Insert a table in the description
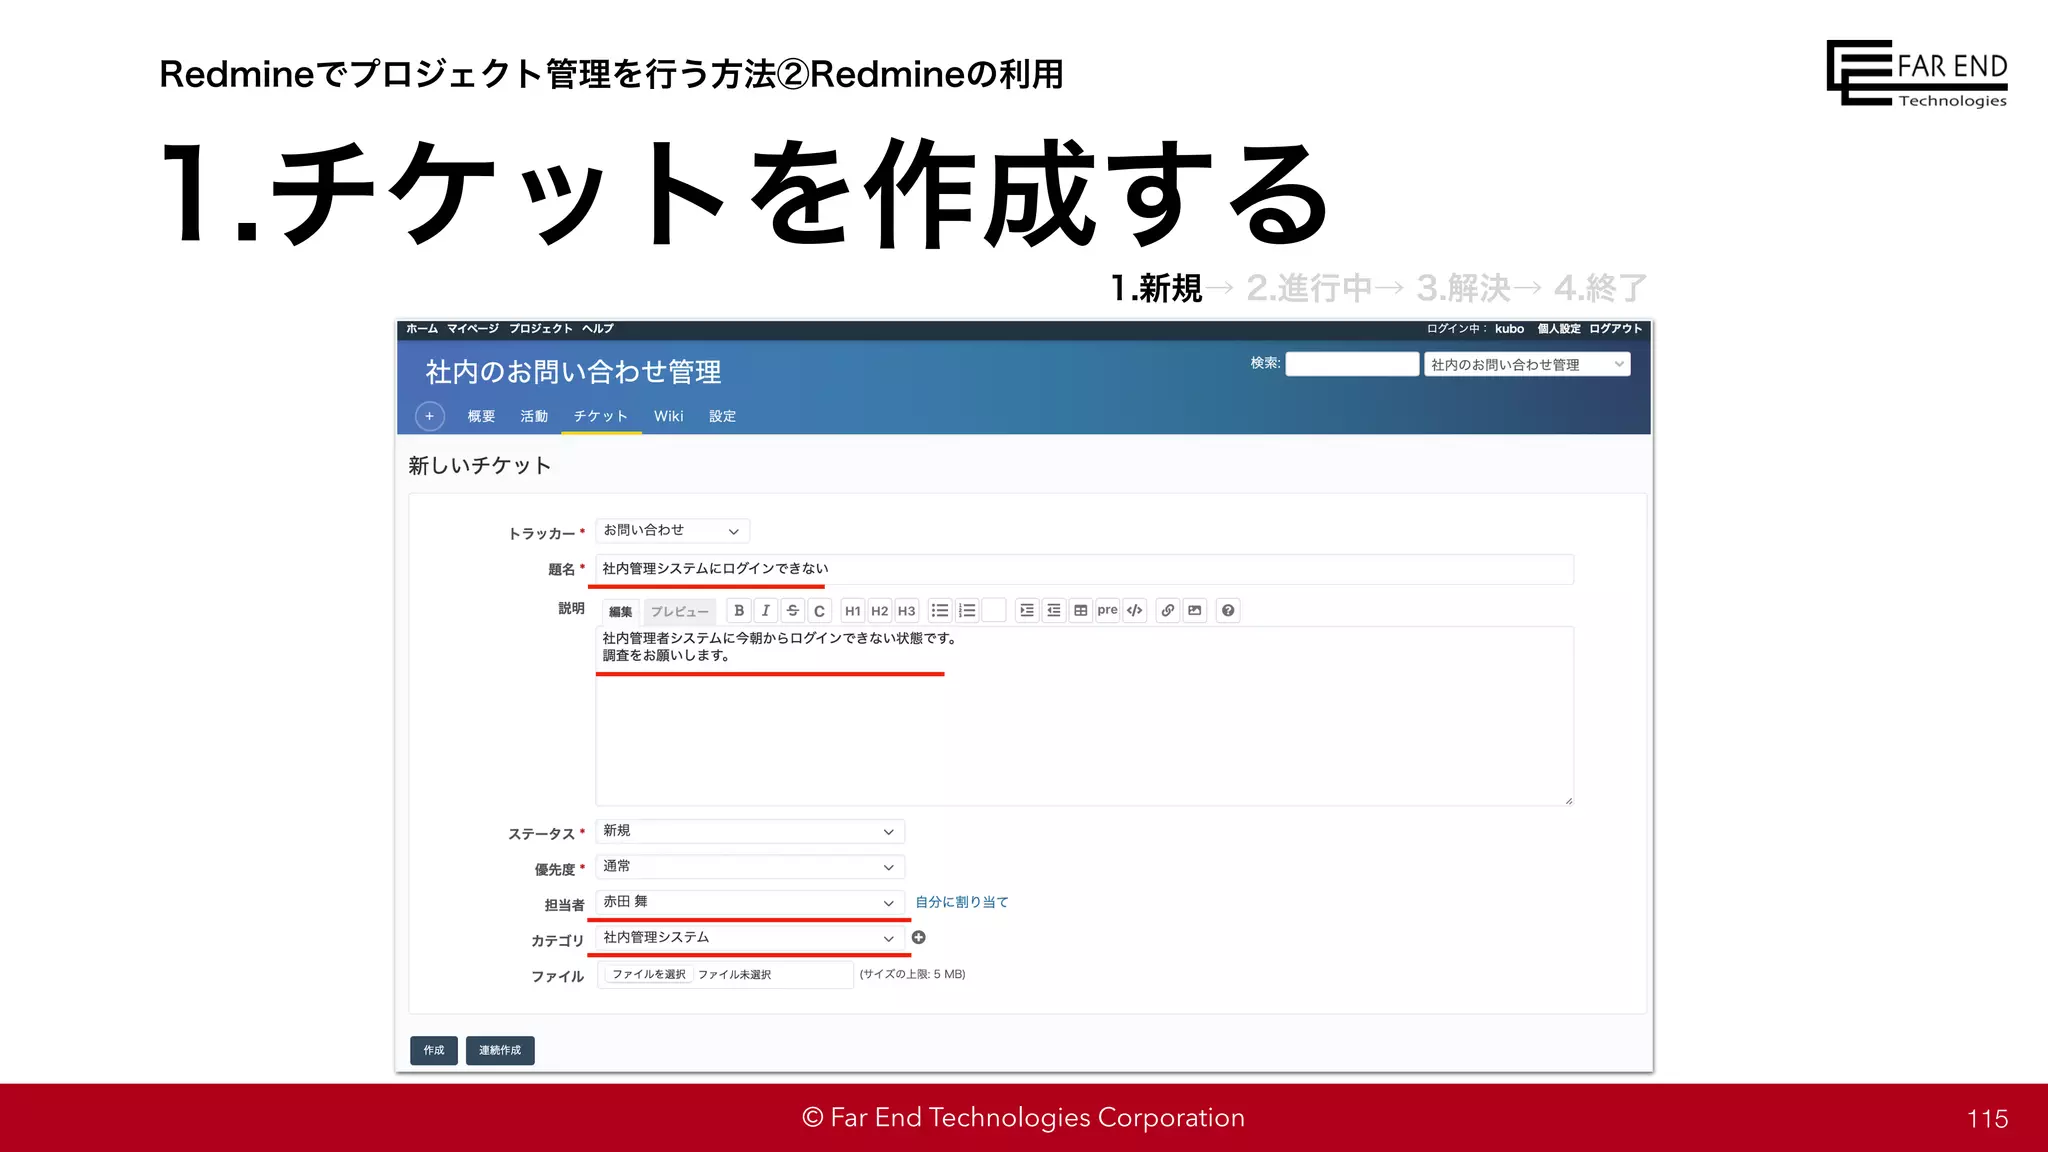Image resolution: width=2048 pixels, height=1152 pixels. (x=1081, y=610)
